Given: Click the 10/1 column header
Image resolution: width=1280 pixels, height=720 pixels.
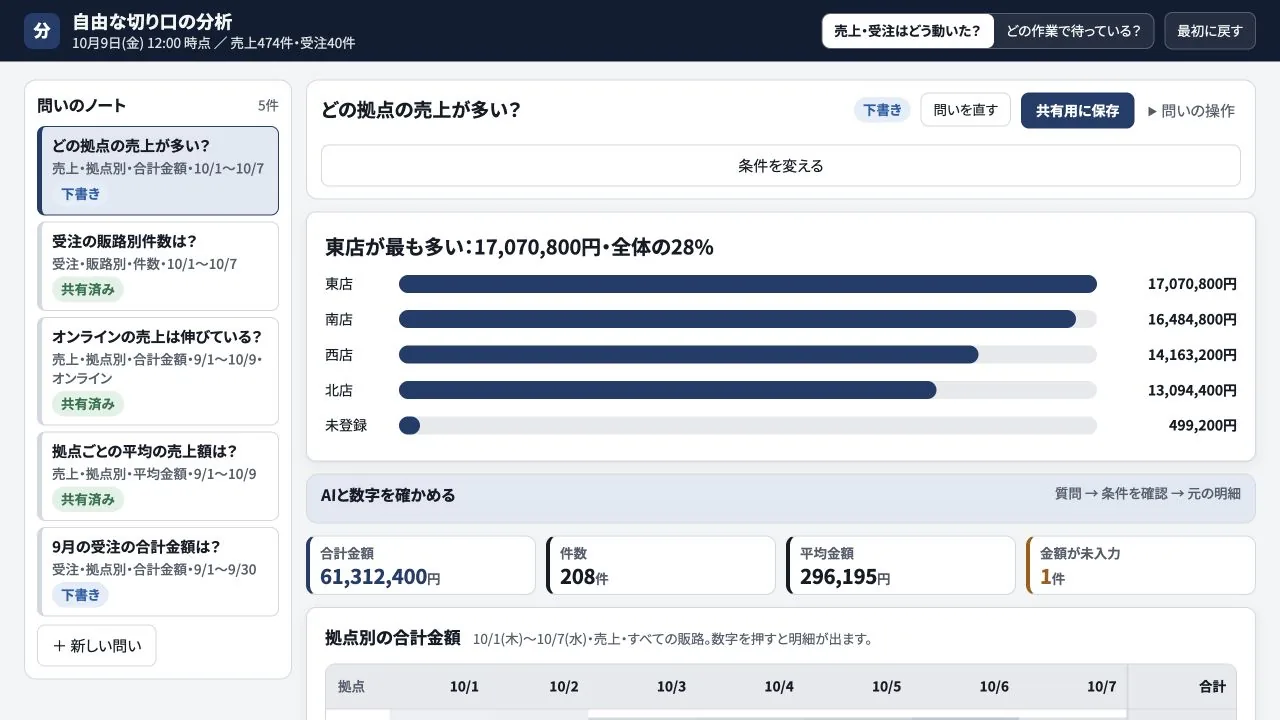Looking at the screenshot, I should [464, 687].
